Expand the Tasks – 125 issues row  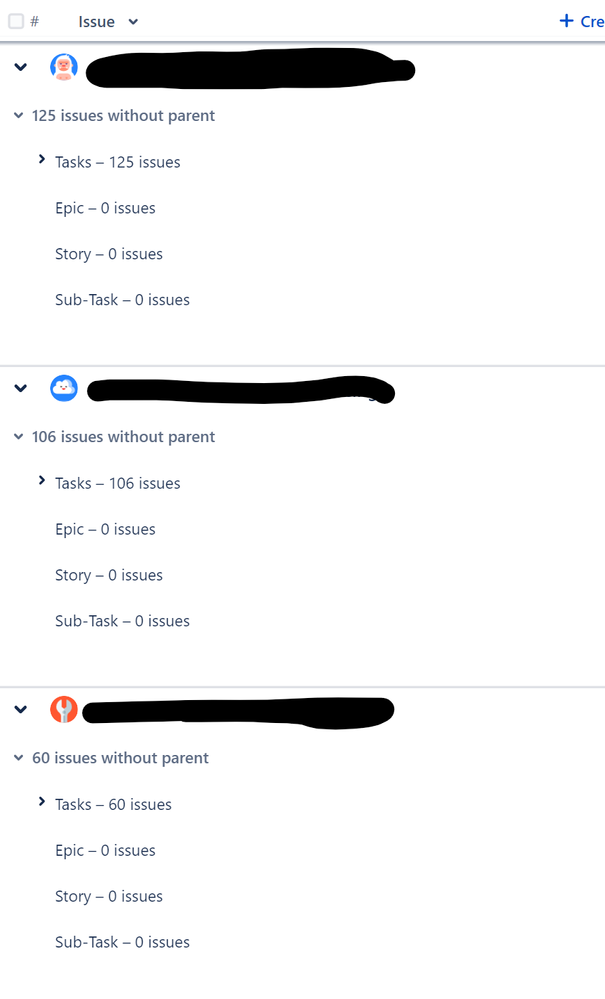click(41, 158)
